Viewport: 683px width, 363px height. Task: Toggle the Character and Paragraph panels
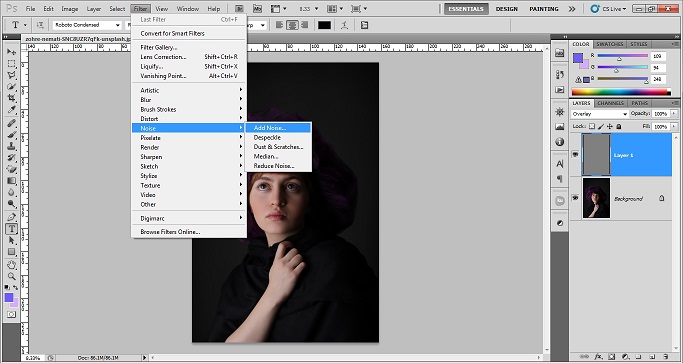coord(364,25)
